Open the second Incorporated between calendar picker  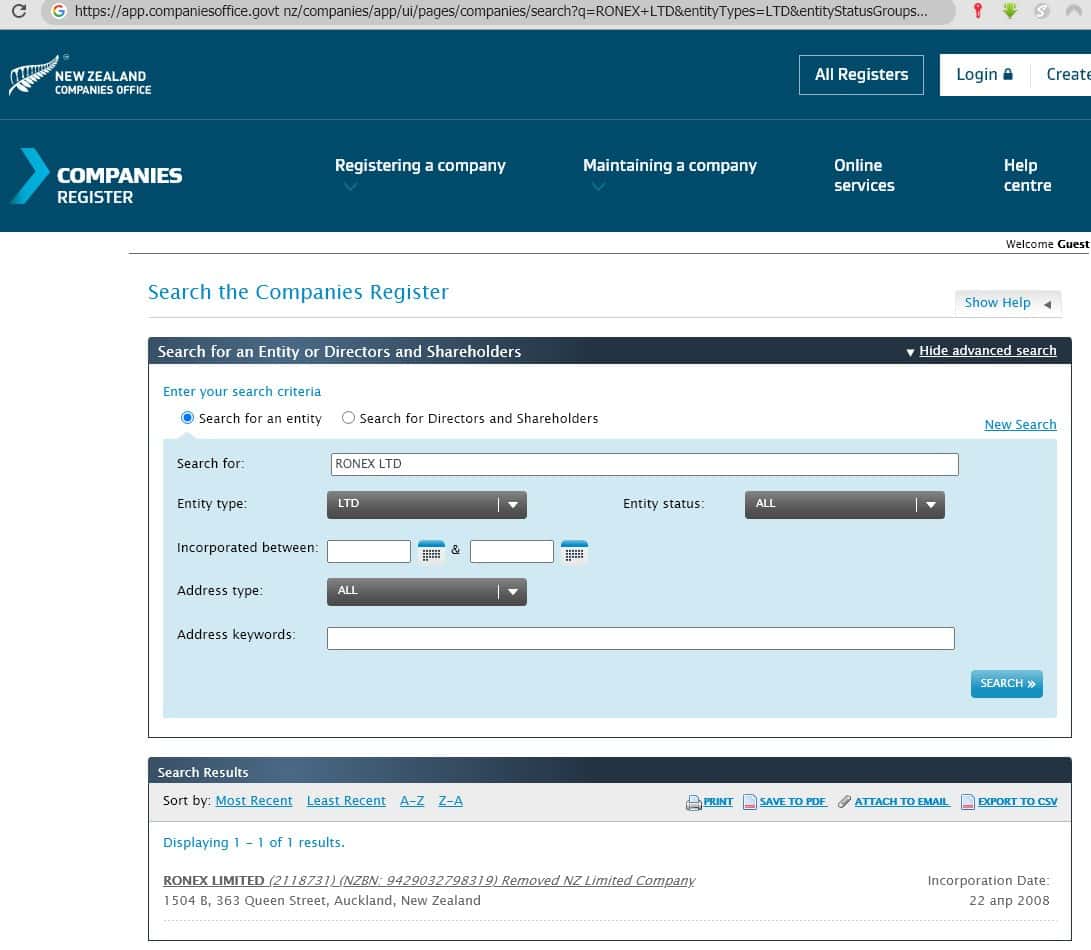[x=574, y=552]
